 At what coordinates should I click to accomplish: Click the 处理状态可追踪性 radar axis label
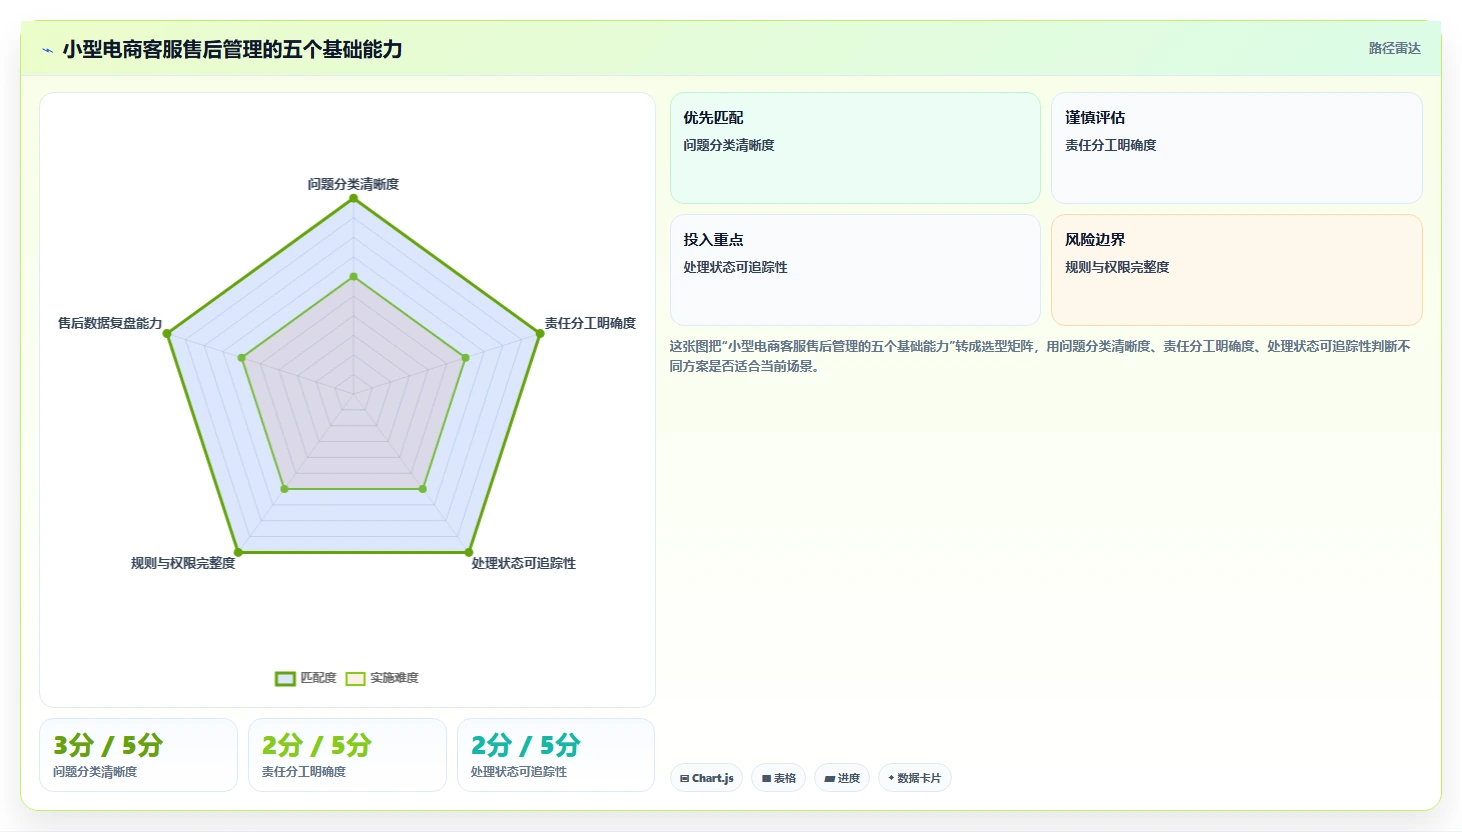(523, 563)
